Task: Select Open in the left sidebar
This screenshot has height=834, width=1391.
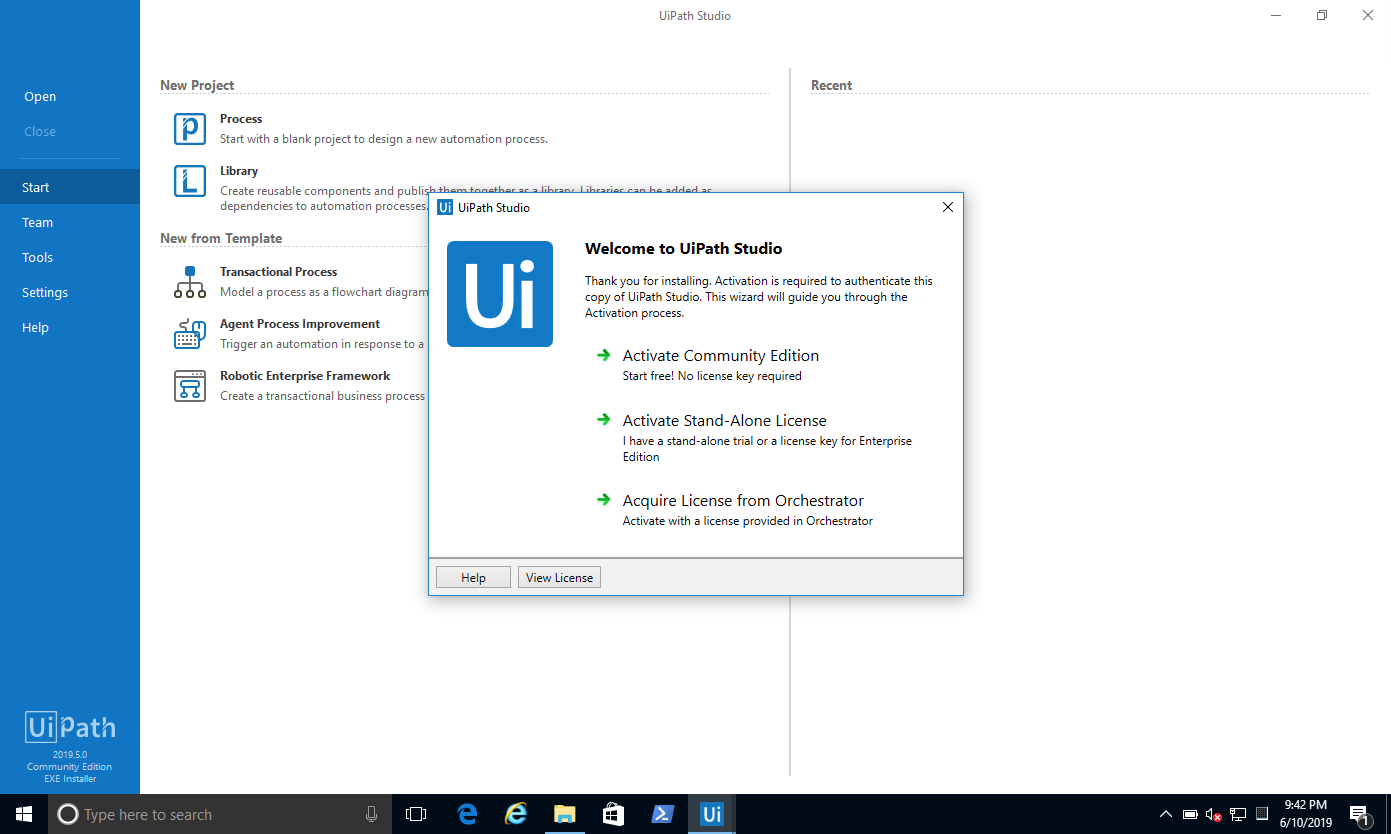Action: (40, 97)
